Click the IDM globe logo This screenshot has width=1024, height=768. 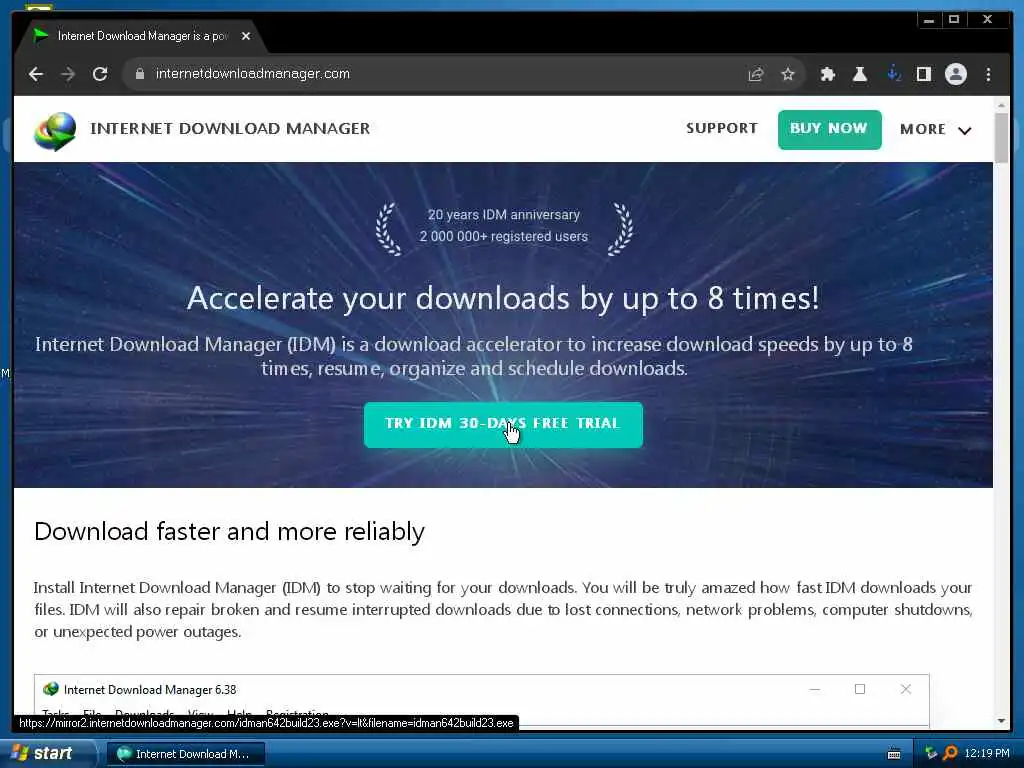[x=55, y=131]
